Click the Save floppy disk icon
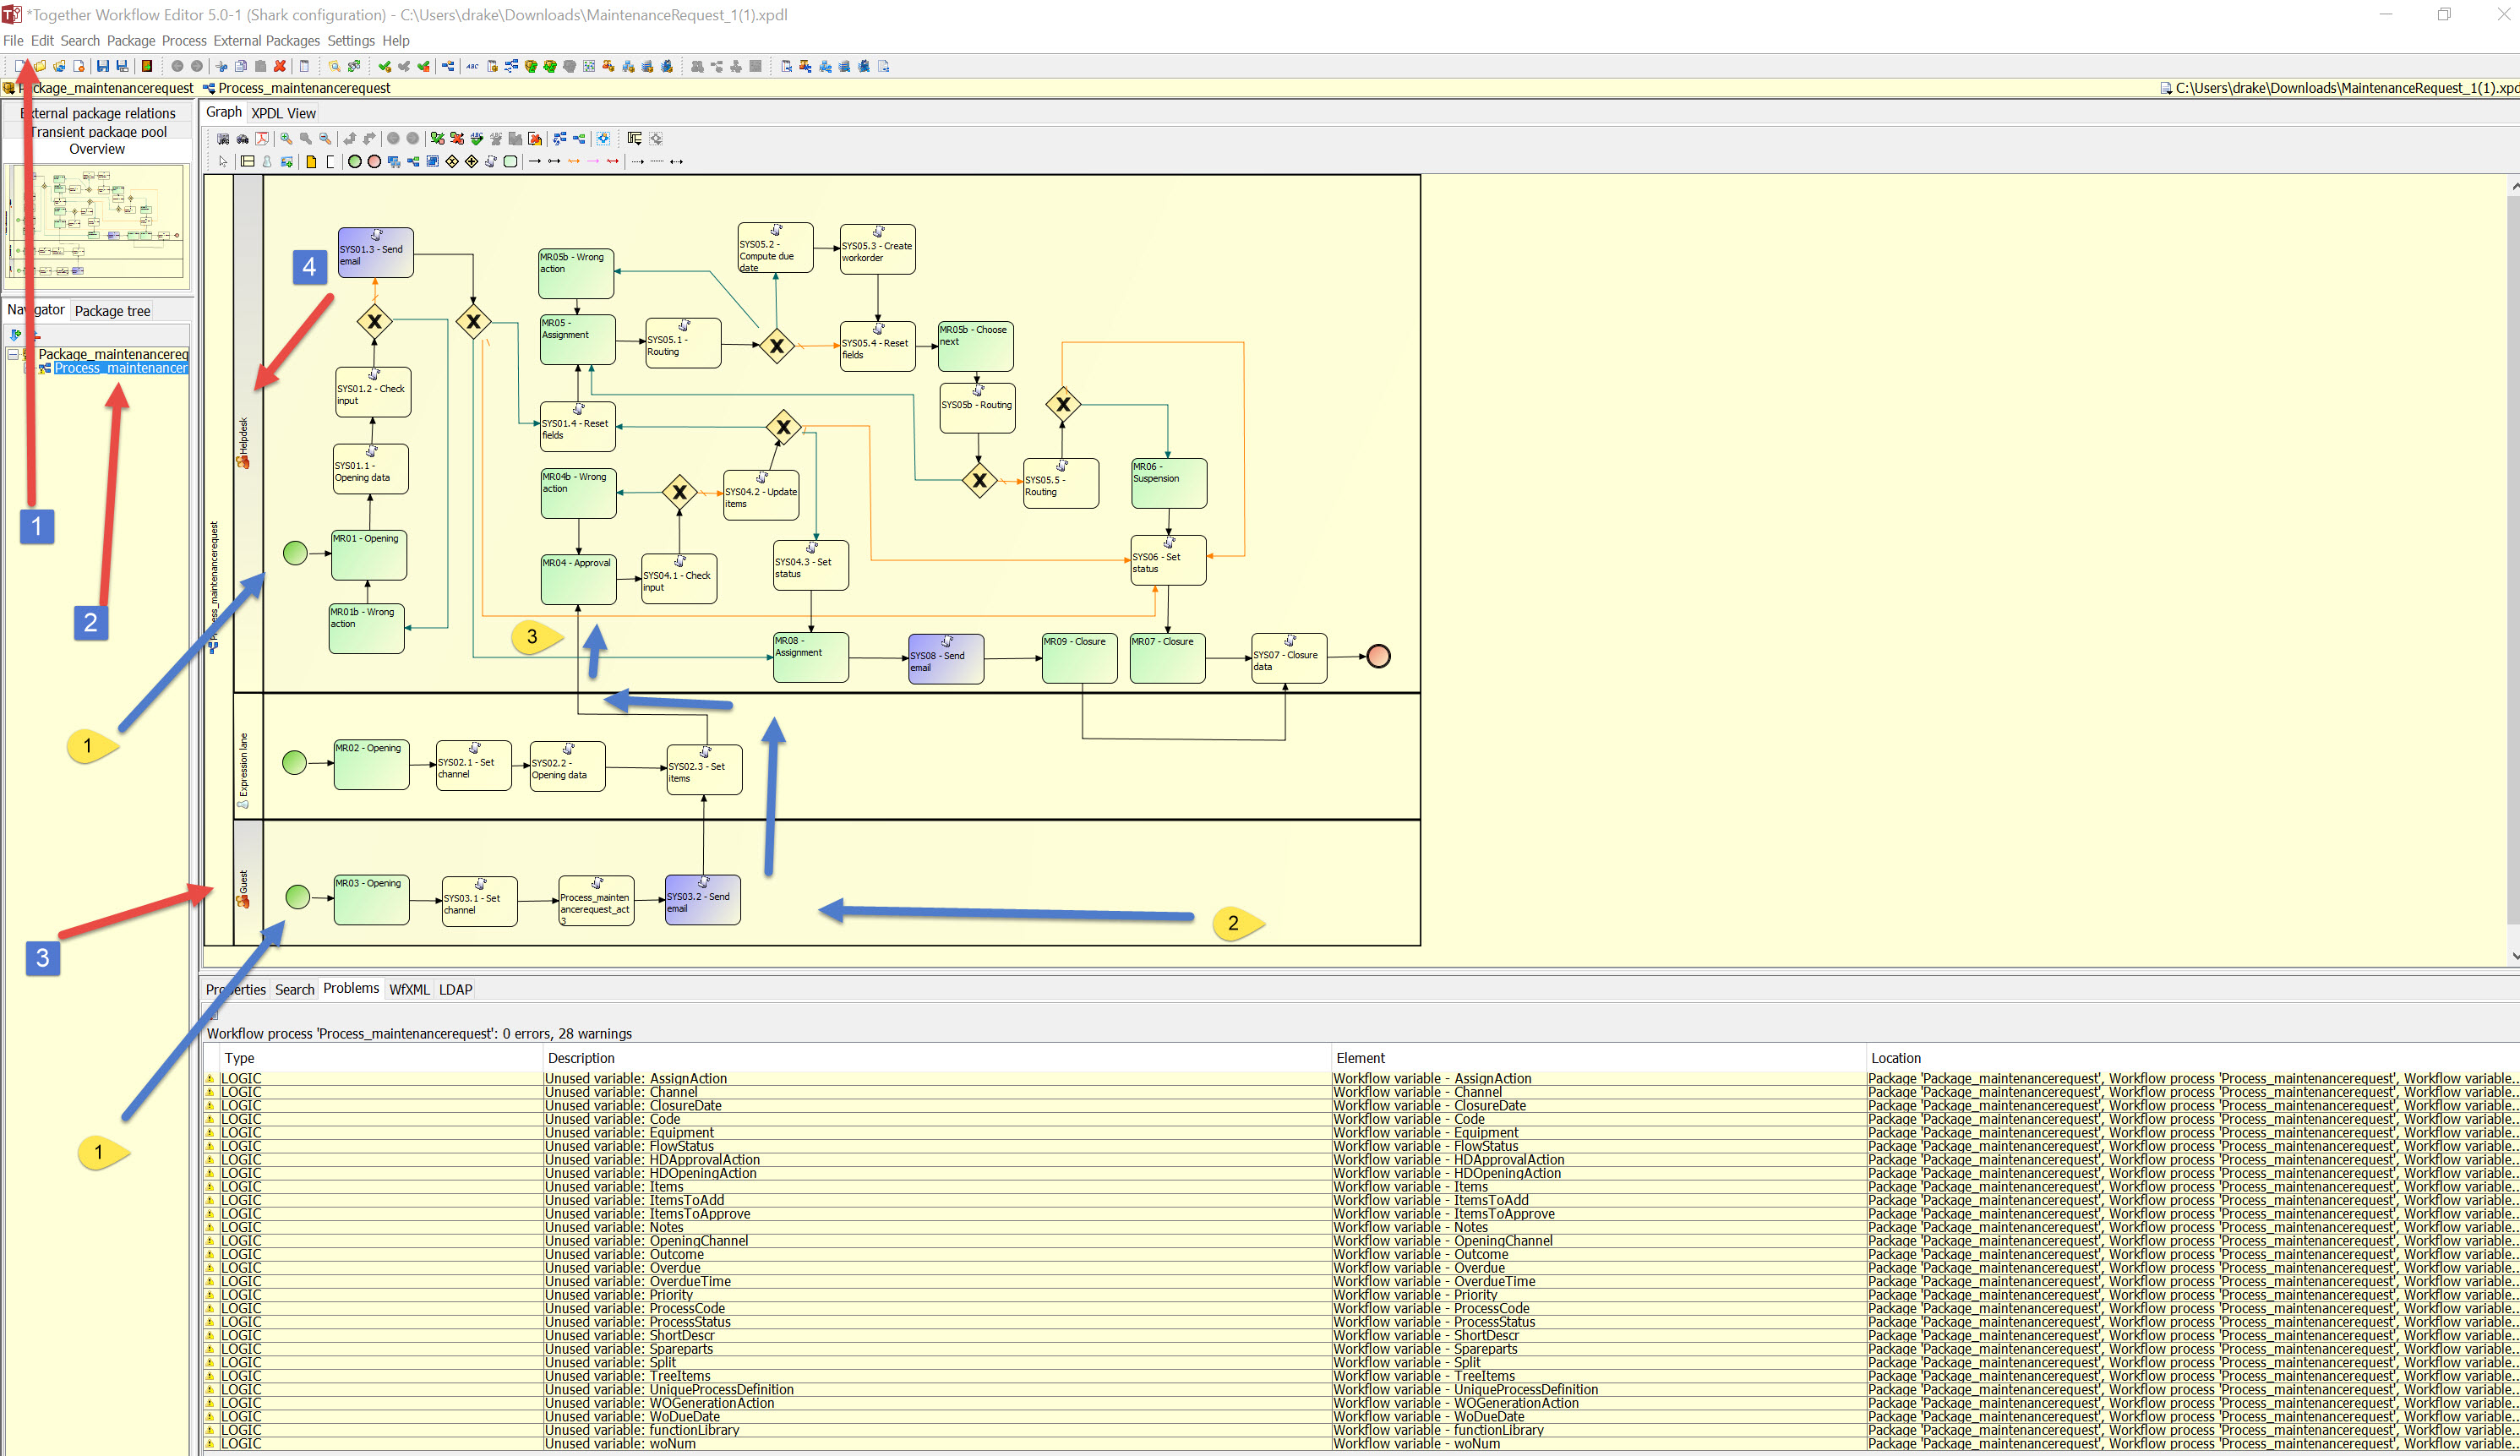The width and height of the screenshot is (2520, 1456). pyautogui.click(x=102, y=66)
